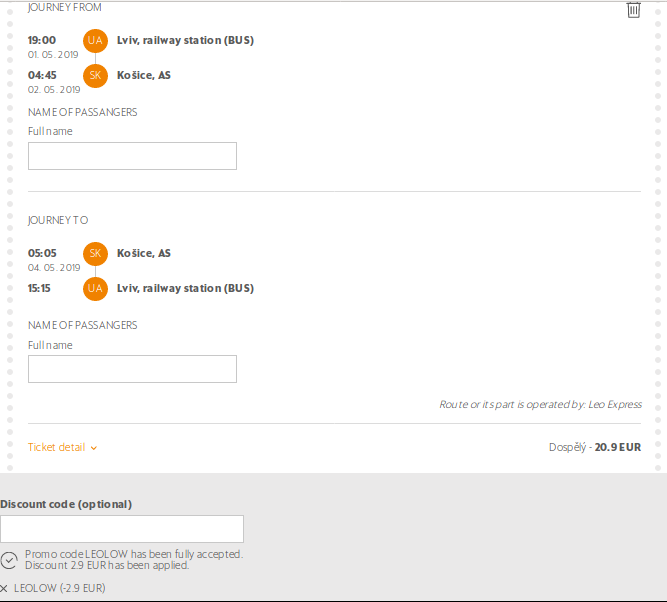Click the Dospělý 20.9 EUR price
Screen dimensions: 667x602
point(594,448)
